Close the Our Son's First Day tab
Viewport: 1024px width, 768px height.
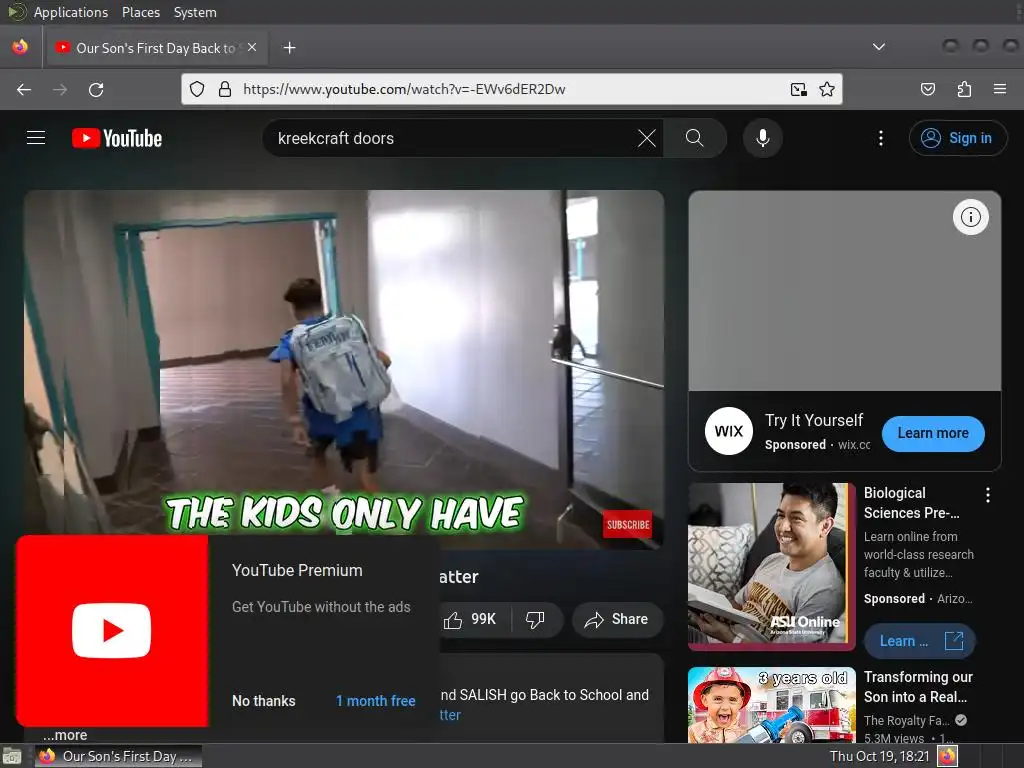click(252, 47)
